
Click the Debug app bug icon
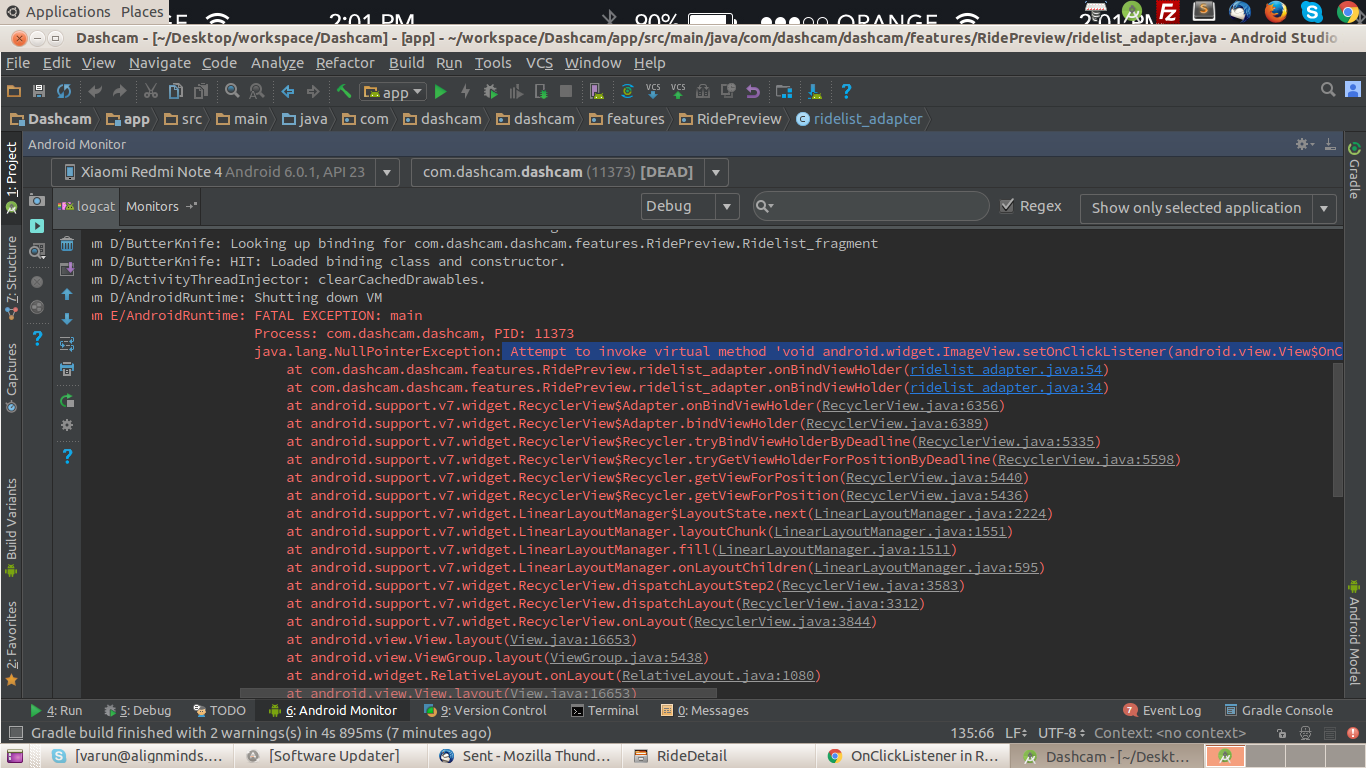pyautogui.click(x=490, y=91)
